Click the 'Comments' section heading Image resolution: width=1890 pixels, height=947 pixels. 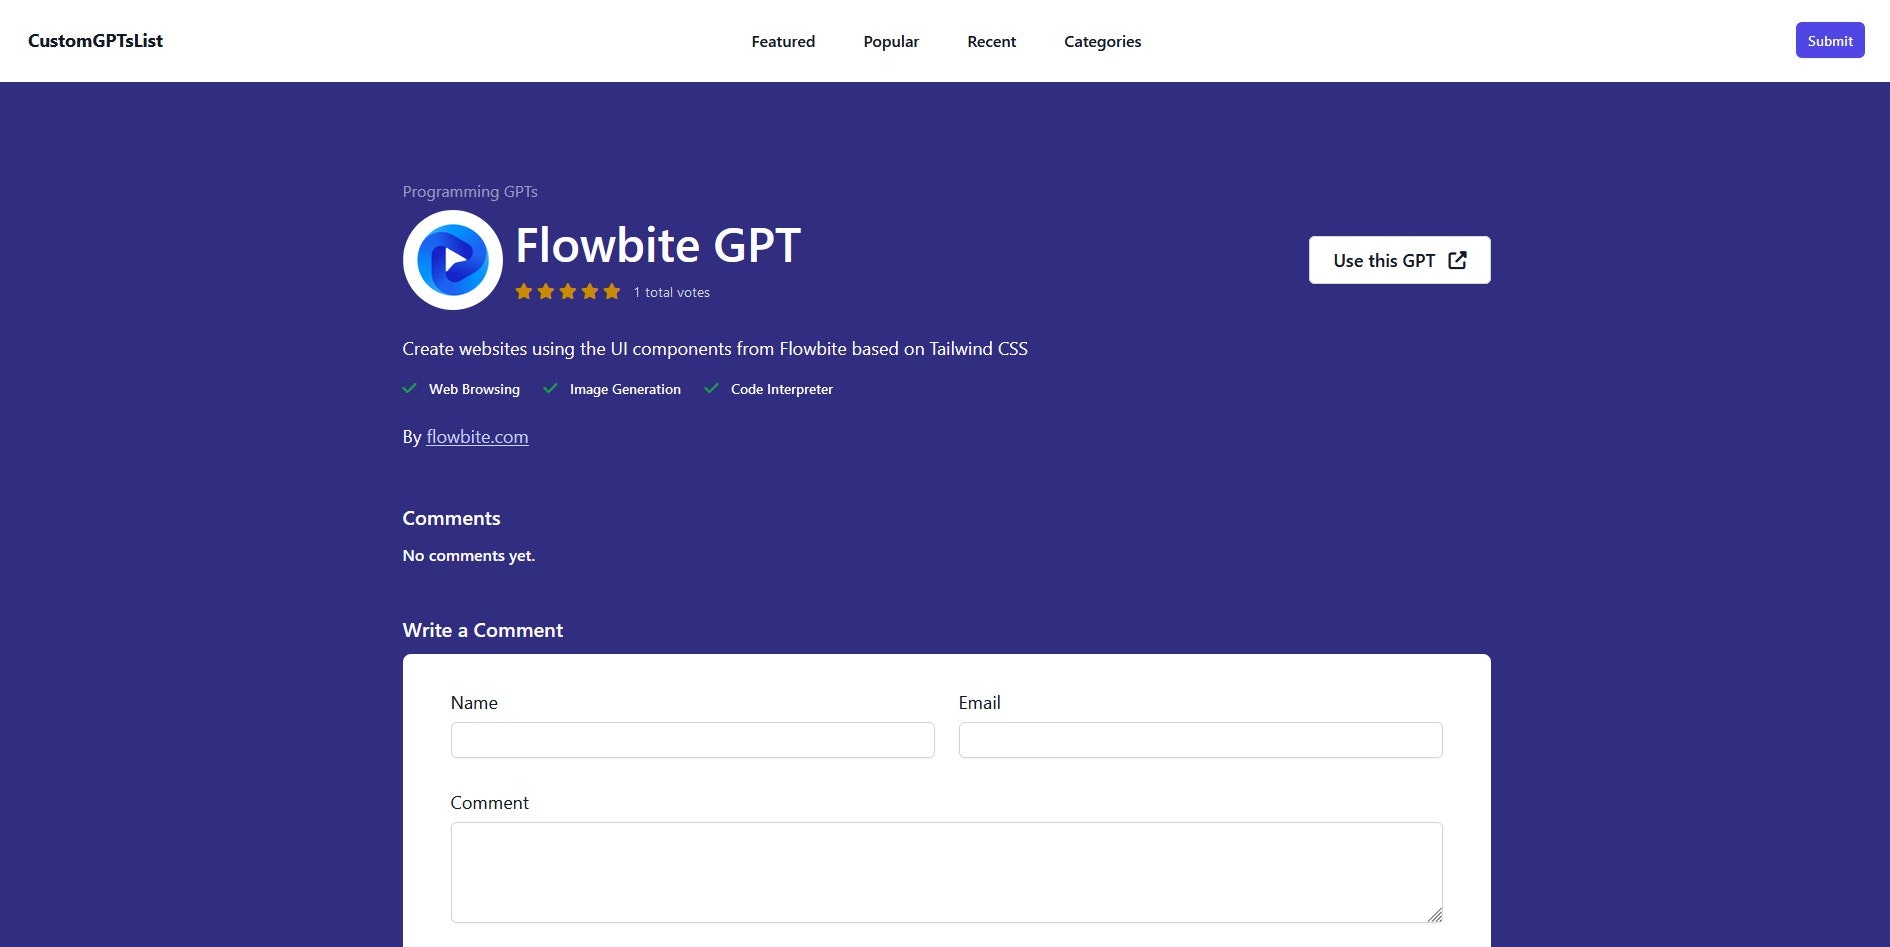click(451, 518)
